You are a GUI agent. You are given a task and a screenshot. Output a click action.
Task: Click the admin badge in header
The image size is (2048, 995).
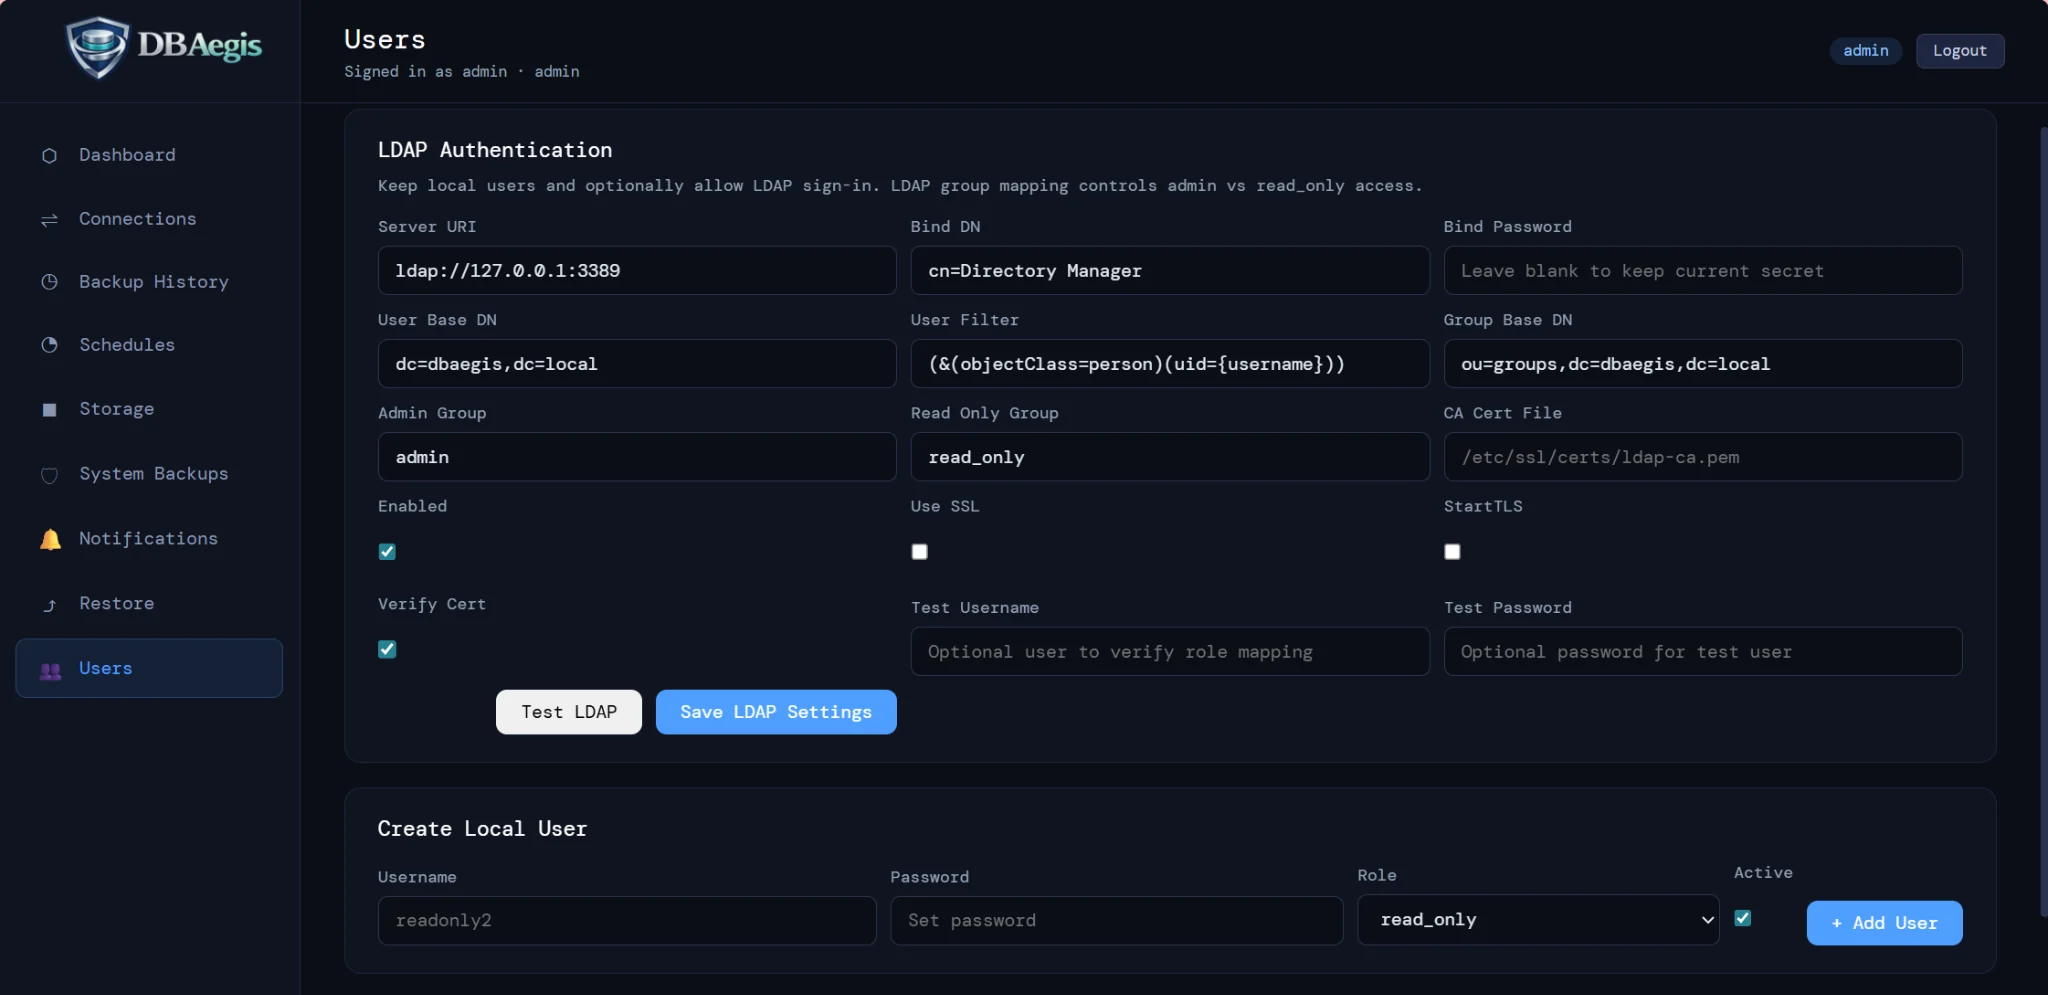coord(1866,51)
